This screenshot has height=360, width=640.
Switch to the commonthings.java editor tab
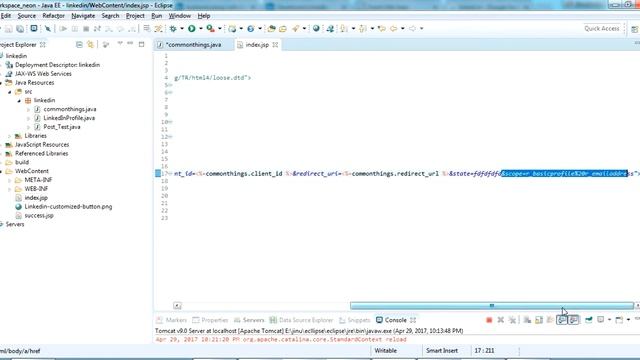(x=193, y=45)
